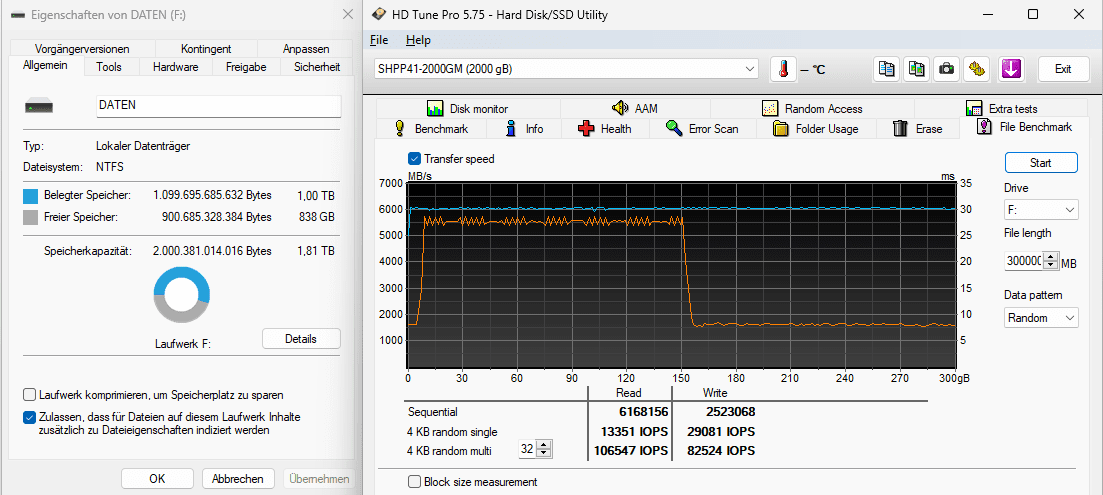The height and width of the screenshot is (495, 1103).
Task: Click the drive usage donut chart
Action: pyautogui.click(x=181, y=297)
